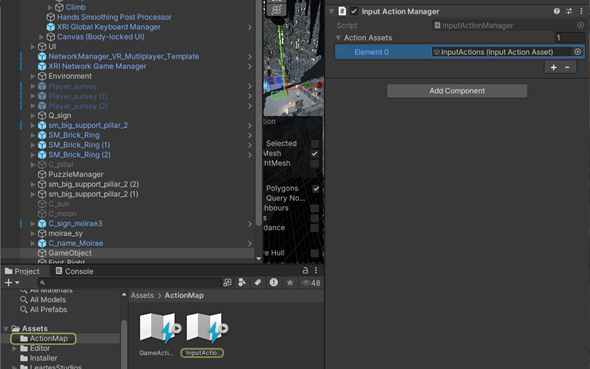Disable the Input Action Manager component checkbox
The image size is (590, 369).
tap(354, 11)
